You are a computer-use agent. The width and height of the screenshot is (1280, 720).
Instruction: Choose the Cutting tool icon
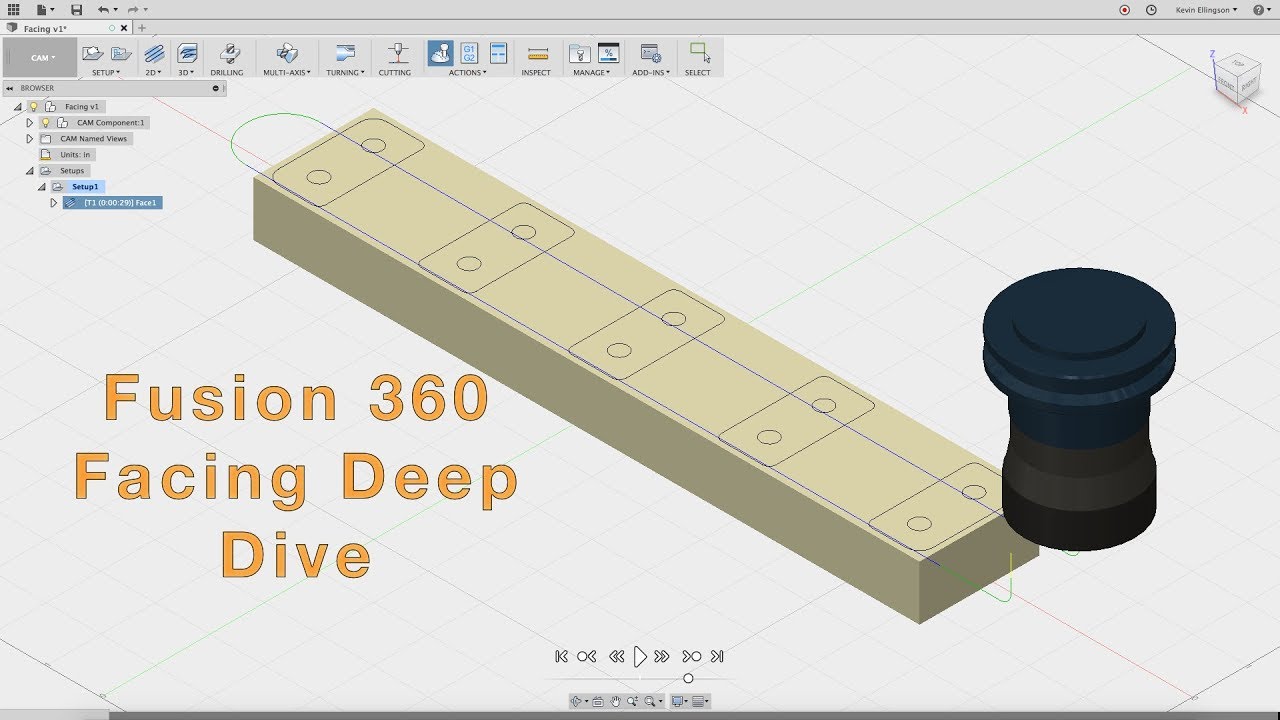[x=398, y=53]
